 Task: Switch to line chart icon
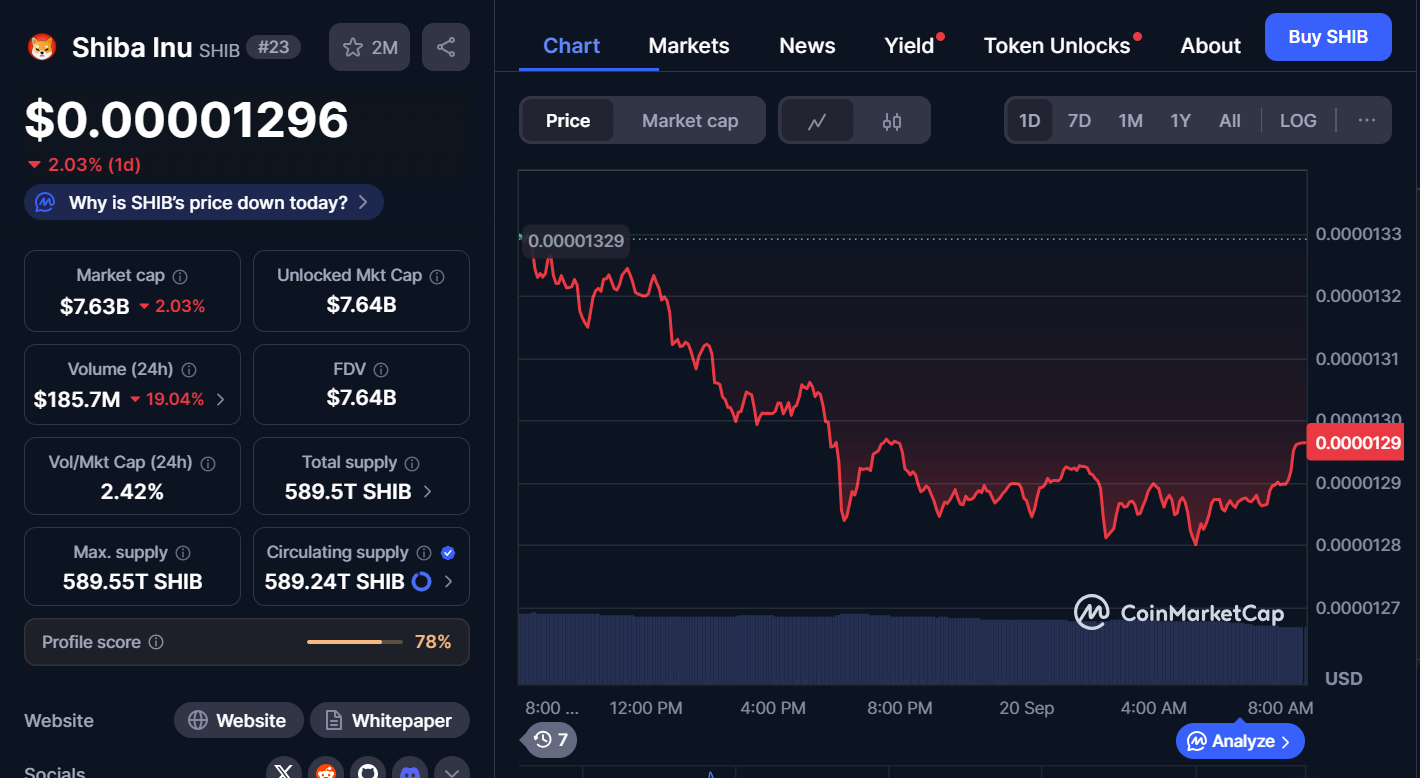point(817,121)
